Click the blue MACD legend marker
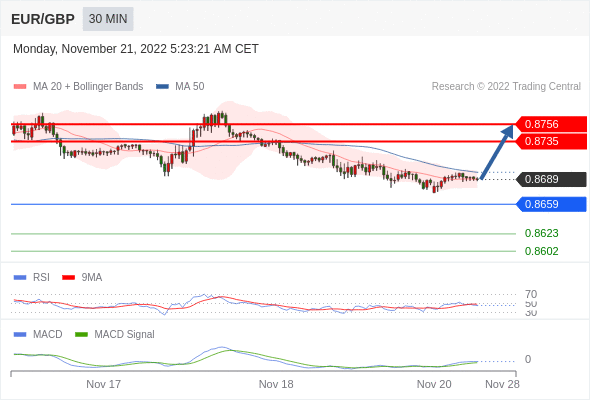Screen dimensions: 590x400 click(20, 334)
